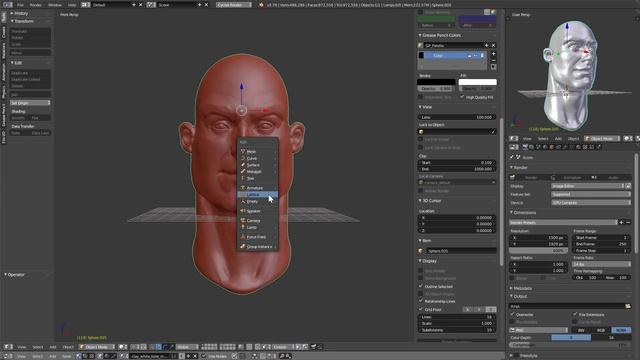Viewport: 640px width, 360px height.
Task: Choose Group Instance in the Add menu
Action: [x=258, y=247]
